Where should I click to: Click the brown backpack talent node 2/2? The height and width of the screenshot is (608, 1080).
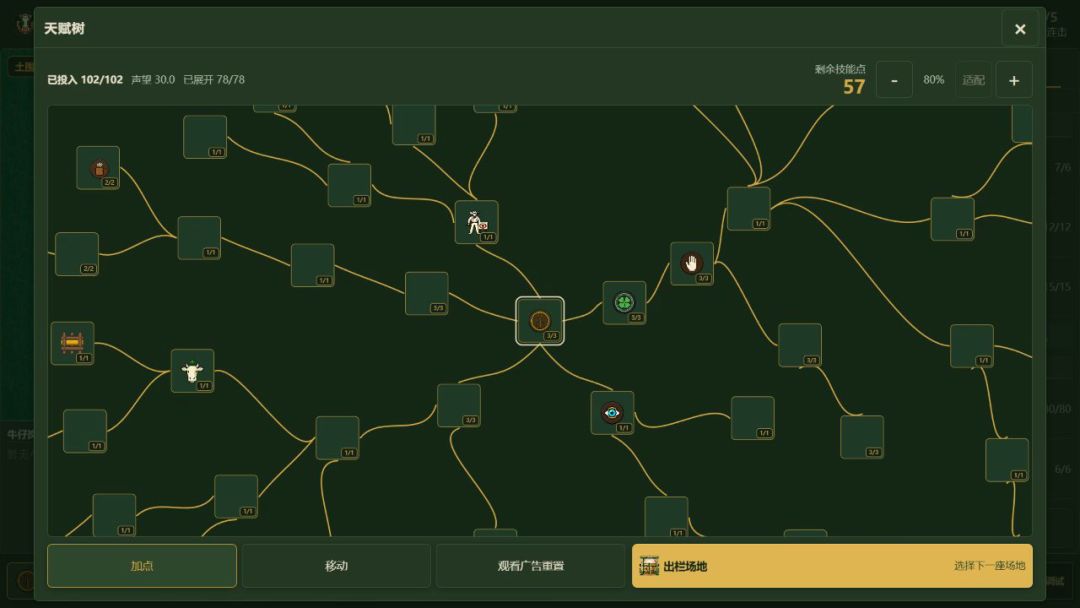click(x=98, y=167)
